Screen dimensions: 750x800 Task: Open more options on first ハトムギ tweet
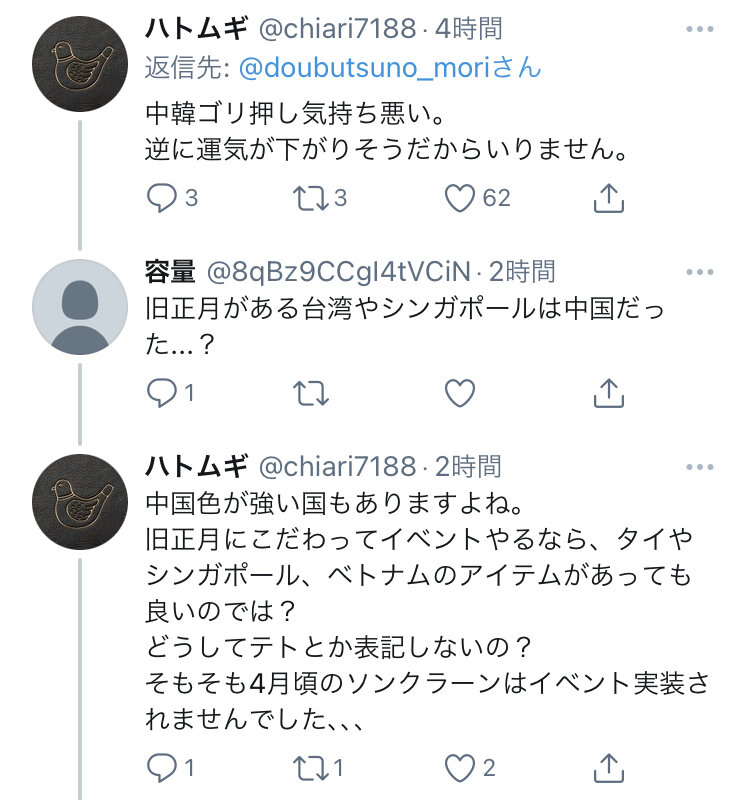698,28
